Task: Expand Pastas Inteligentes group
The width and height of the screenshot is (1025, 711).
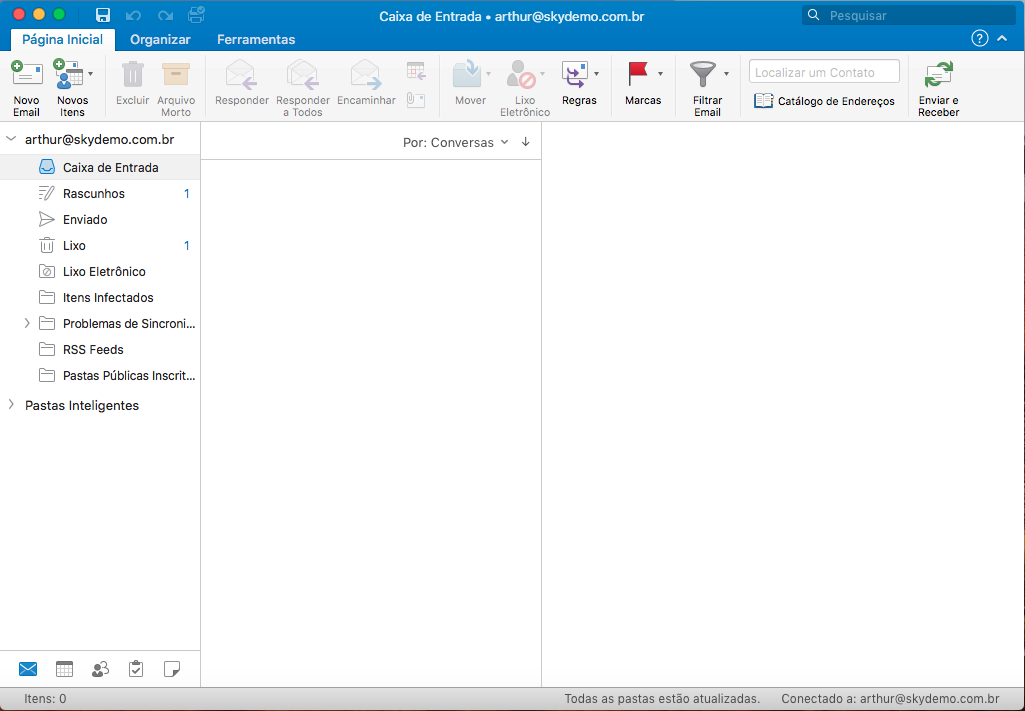Action: 11,405
